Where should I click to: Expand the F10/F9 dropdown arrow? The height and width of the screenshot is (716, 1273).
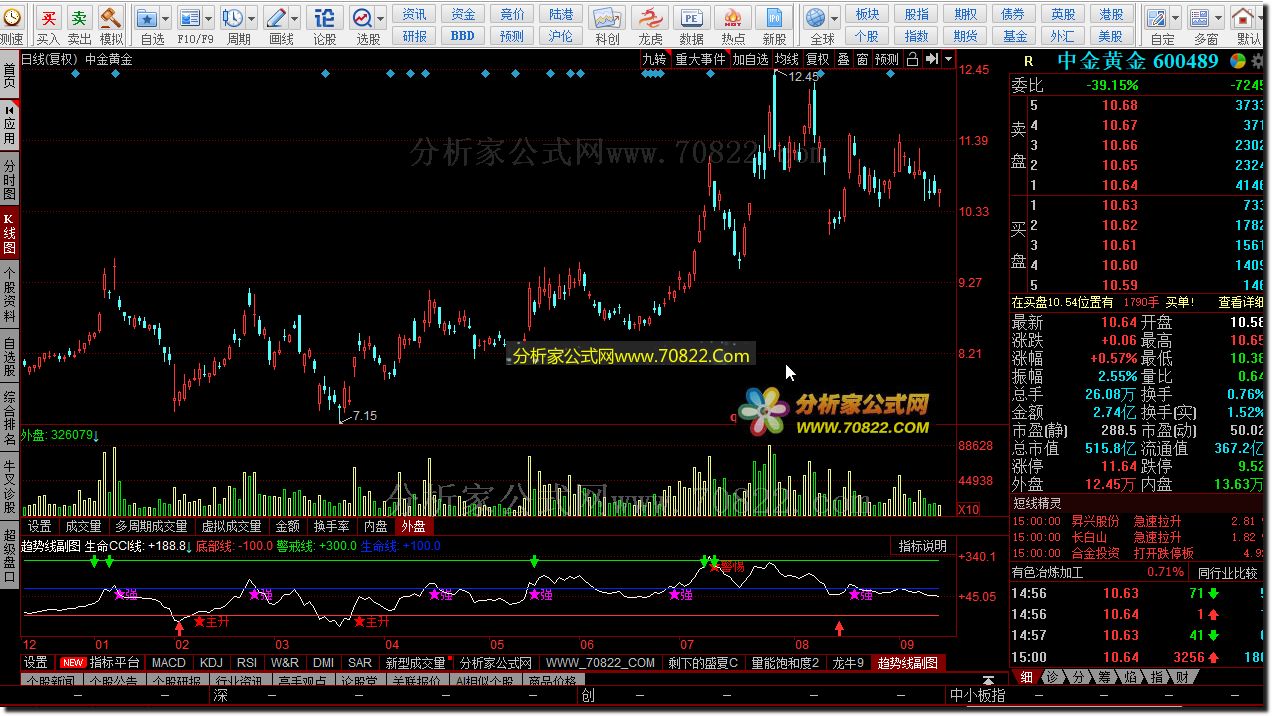(209, 18)
